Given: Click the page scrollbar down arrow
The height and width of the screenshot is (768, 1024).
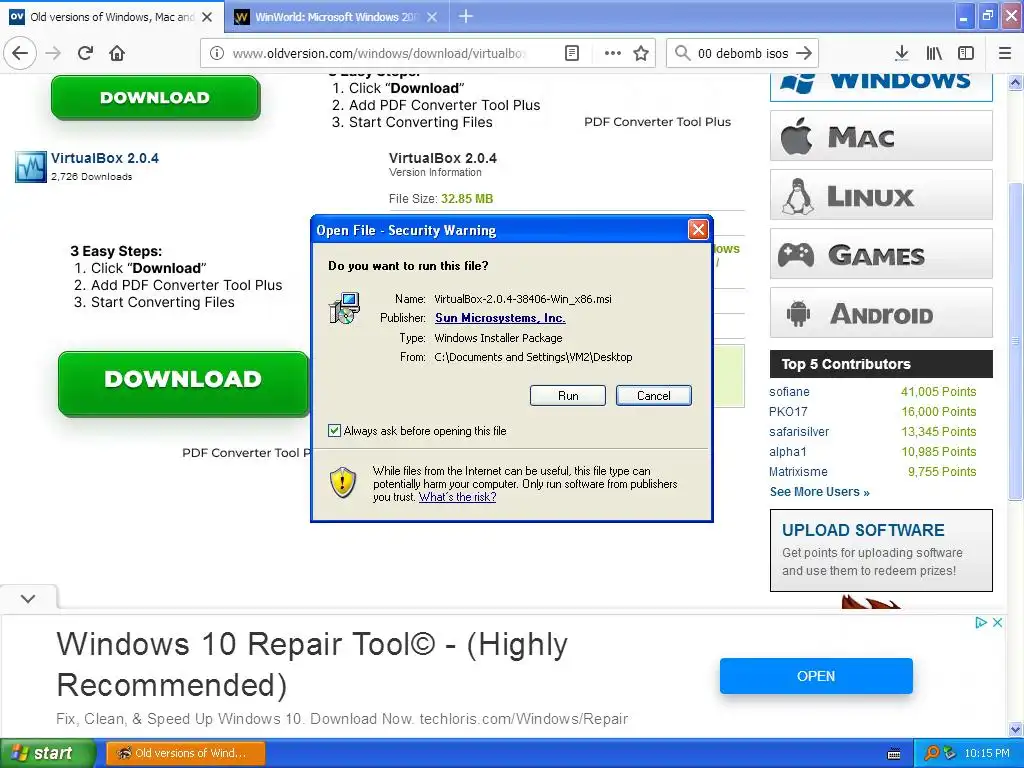Looking at the screenshot, I should [x=1016, y=729].
